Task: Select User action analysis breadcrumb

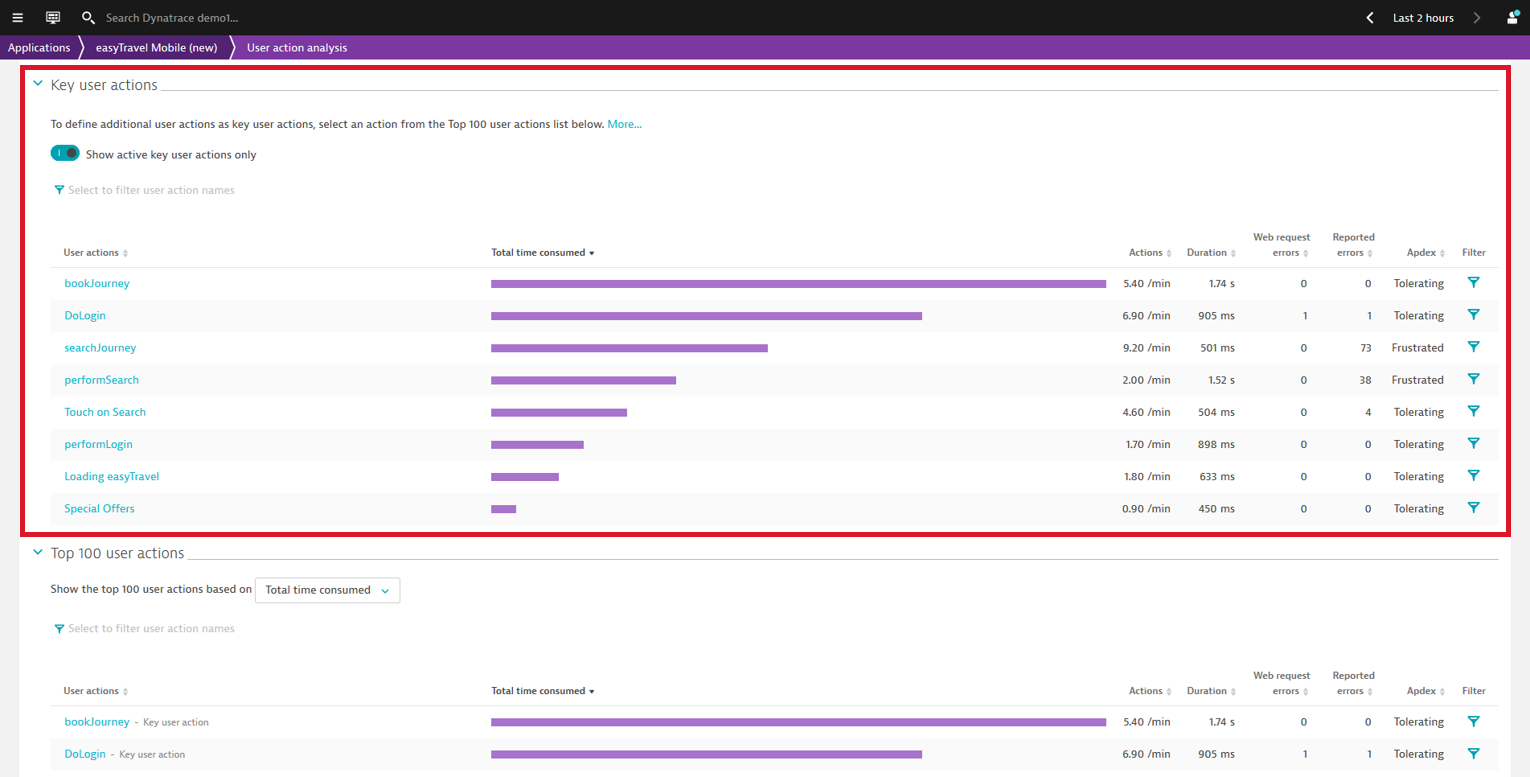Action: [297, 47]
